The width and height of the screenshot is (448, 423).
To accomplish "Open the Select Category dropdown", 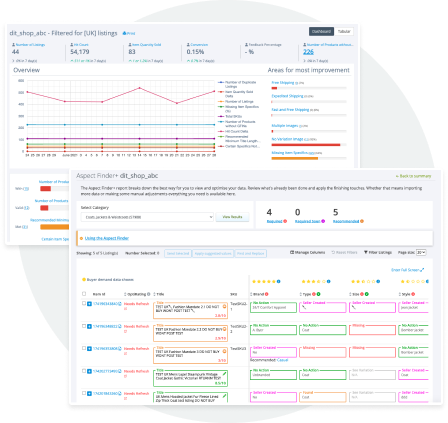I will click(147, 217).
